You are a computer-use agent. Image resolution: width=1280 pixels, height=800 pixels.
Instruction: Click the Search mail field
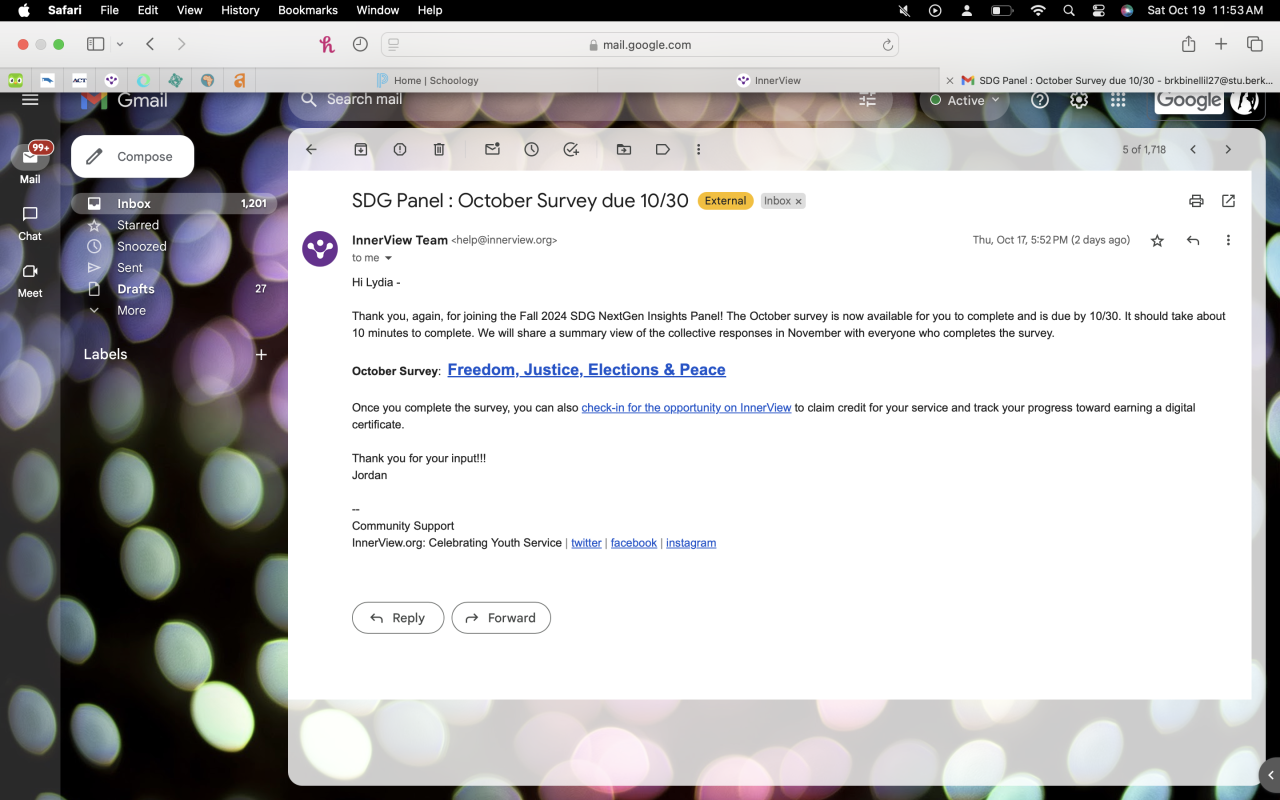tap(580, 100)
